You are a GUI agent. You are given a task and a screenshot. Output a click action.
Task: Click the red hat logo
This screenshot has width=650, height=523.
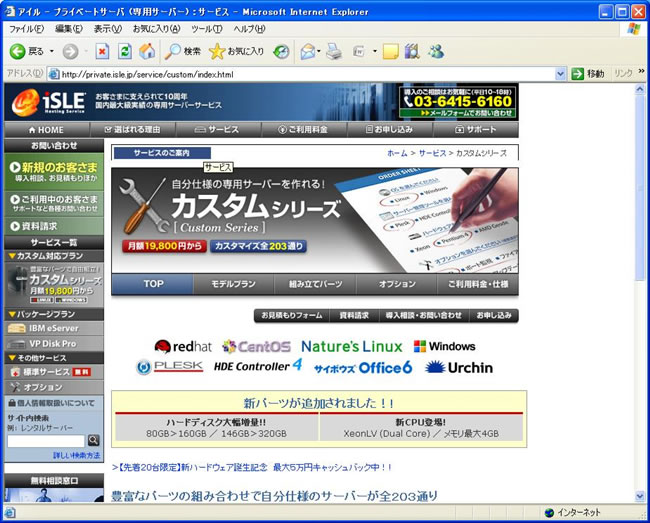pyautogui.click(x=183, y=346)
